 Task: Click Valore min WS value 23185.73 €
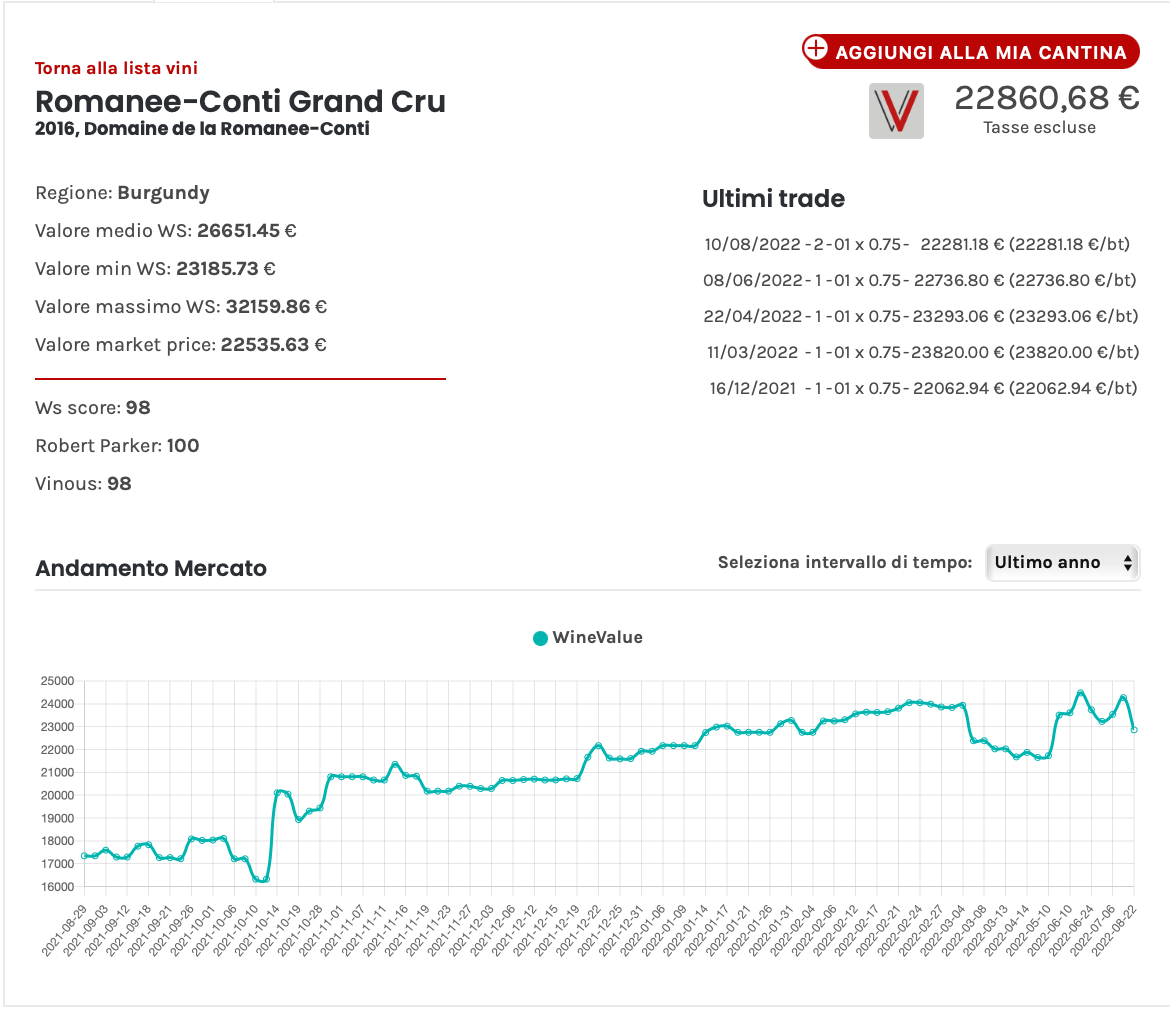click(x=226, y=269)
